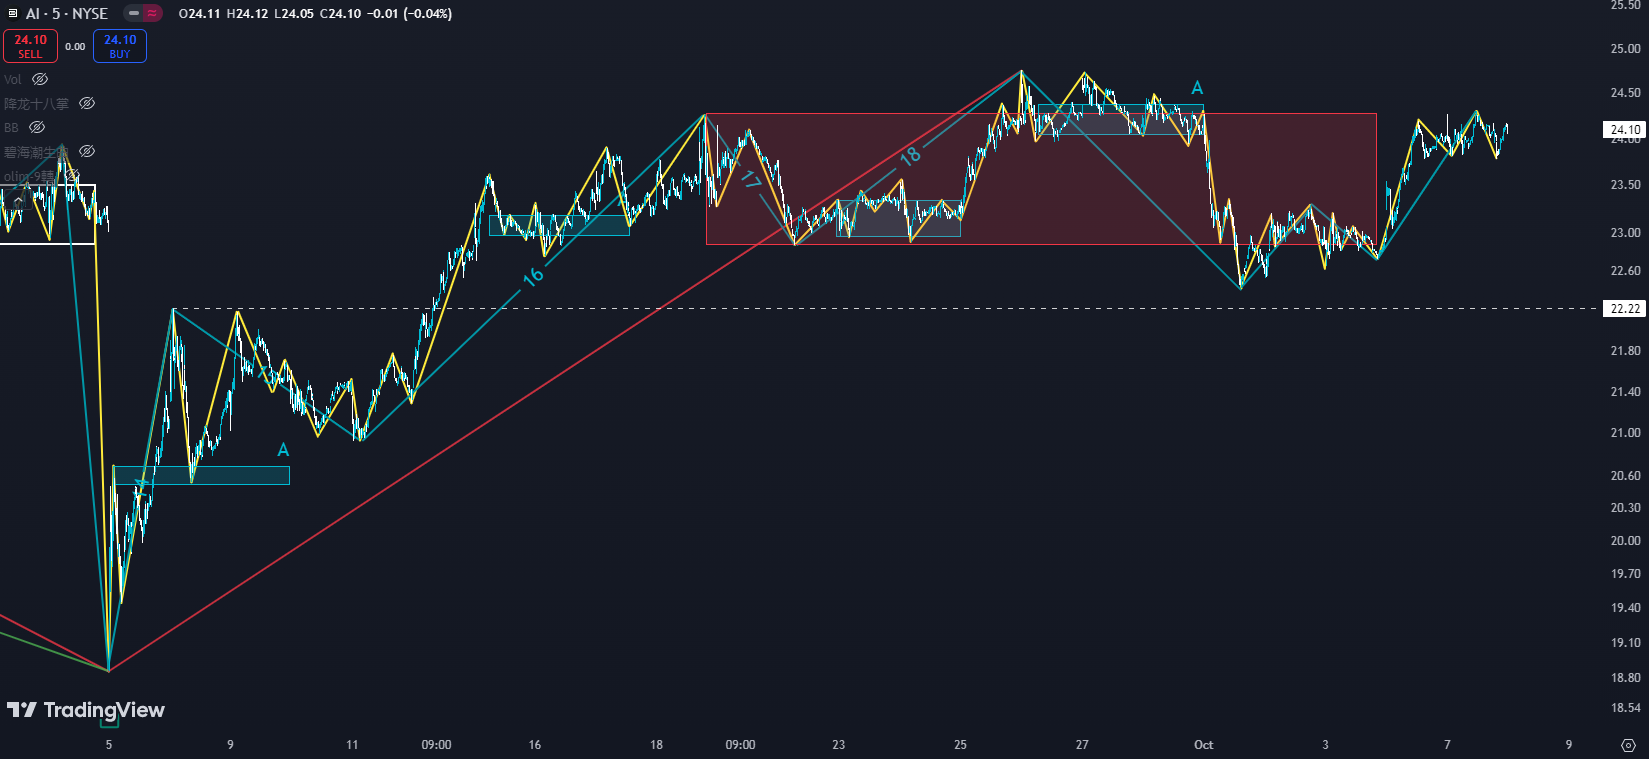Toggle visibility of the Vol indicator
This screenshot has width=1649, height=759.
(x=40, y=79)
